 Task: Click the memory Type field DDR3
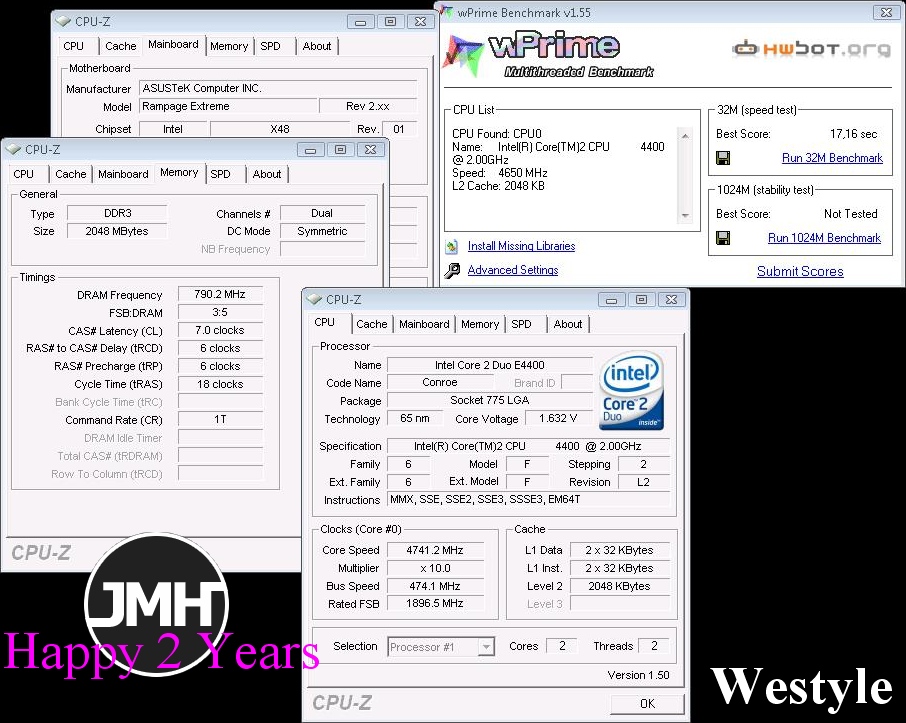[117, 213]
